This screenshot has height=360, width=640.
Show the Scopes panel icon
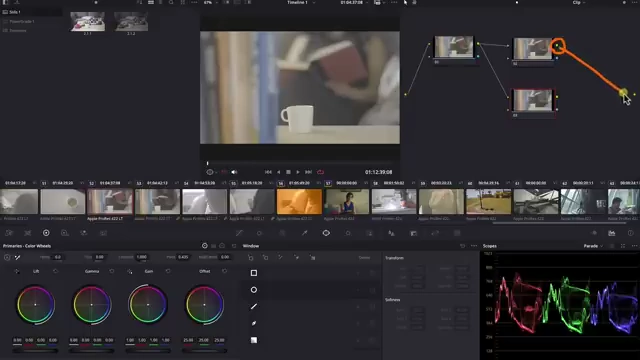click(611, 233)
